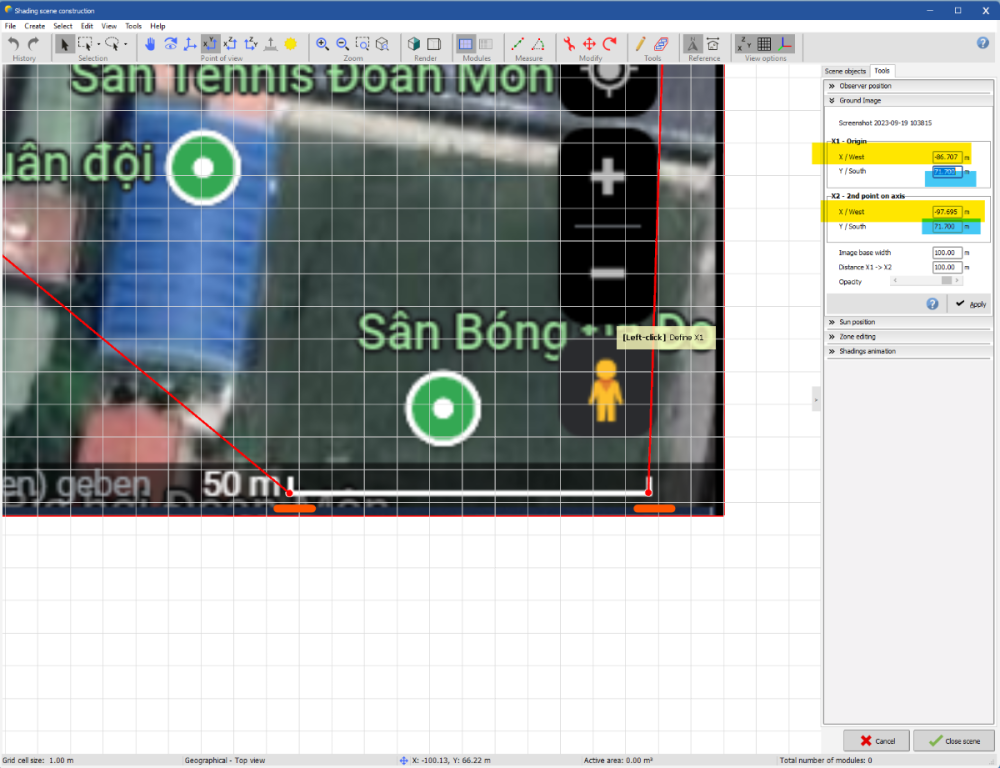
Task: Click the red rotate arrow icon
Action: (x=609, y=44)
